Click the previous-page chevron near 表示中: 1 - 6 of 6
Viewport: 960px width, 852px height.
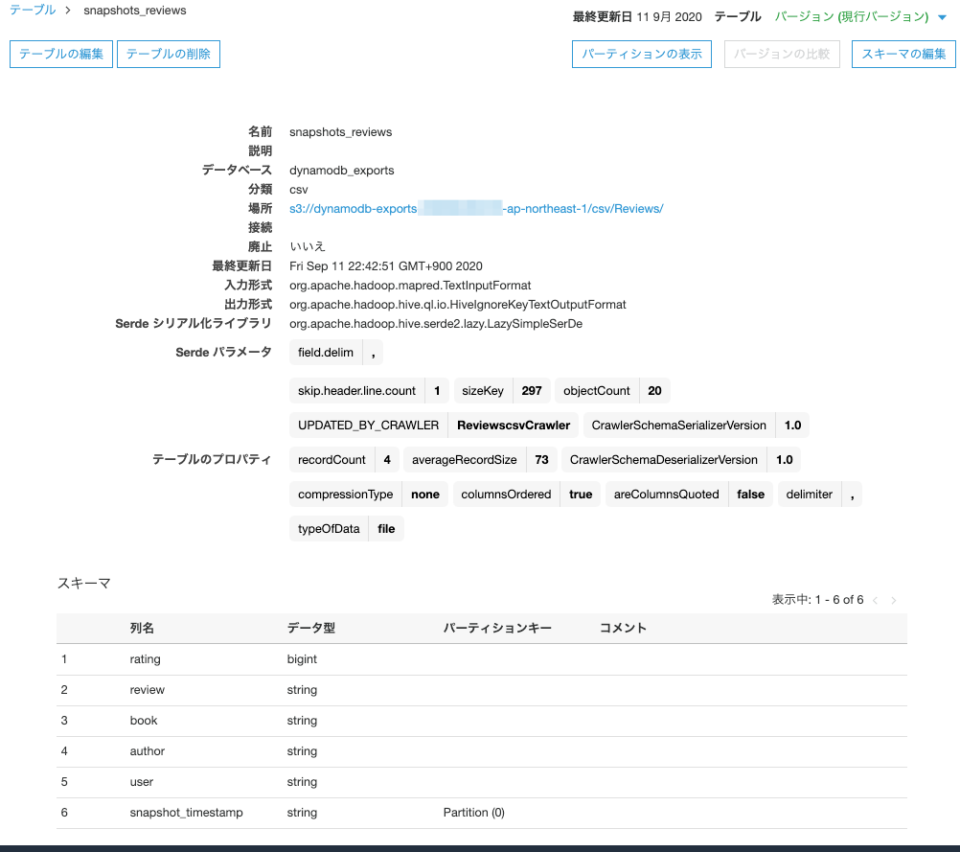[875, 599]
